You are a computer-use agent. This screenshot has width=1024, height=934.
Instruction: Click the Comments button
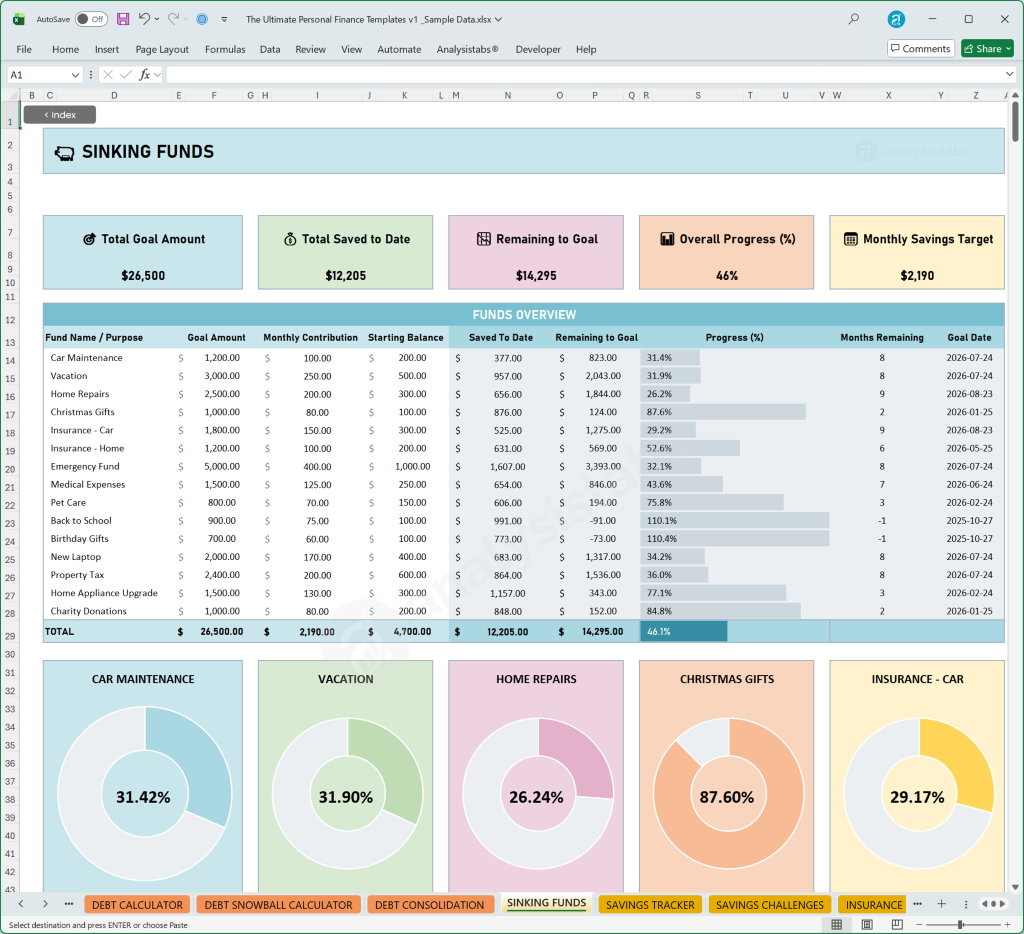point(919,48)
